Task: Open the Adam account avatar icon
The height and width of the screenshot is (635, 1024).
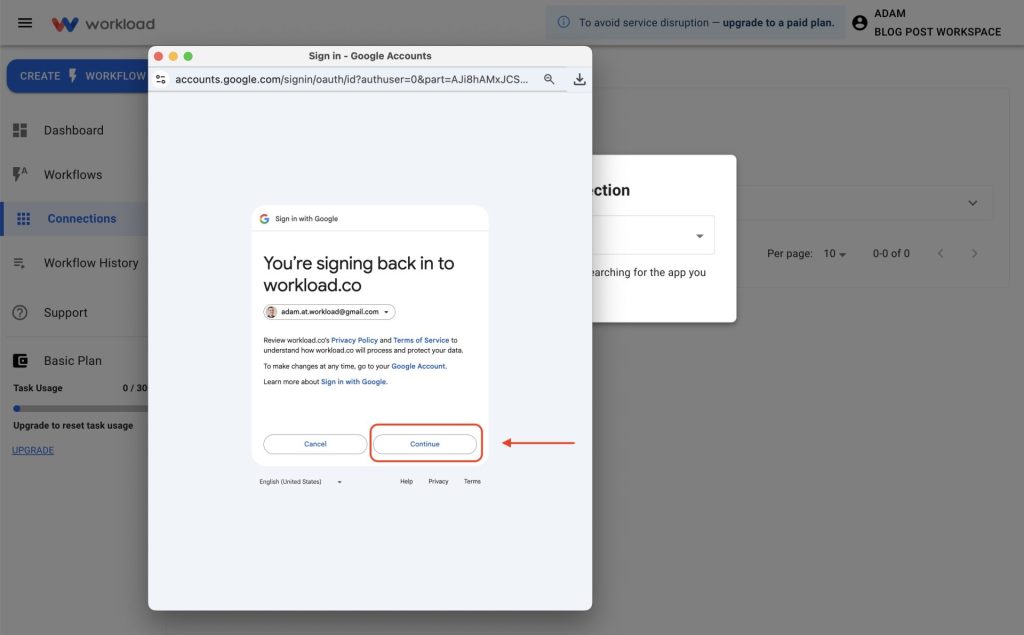Action: point(859,23)
